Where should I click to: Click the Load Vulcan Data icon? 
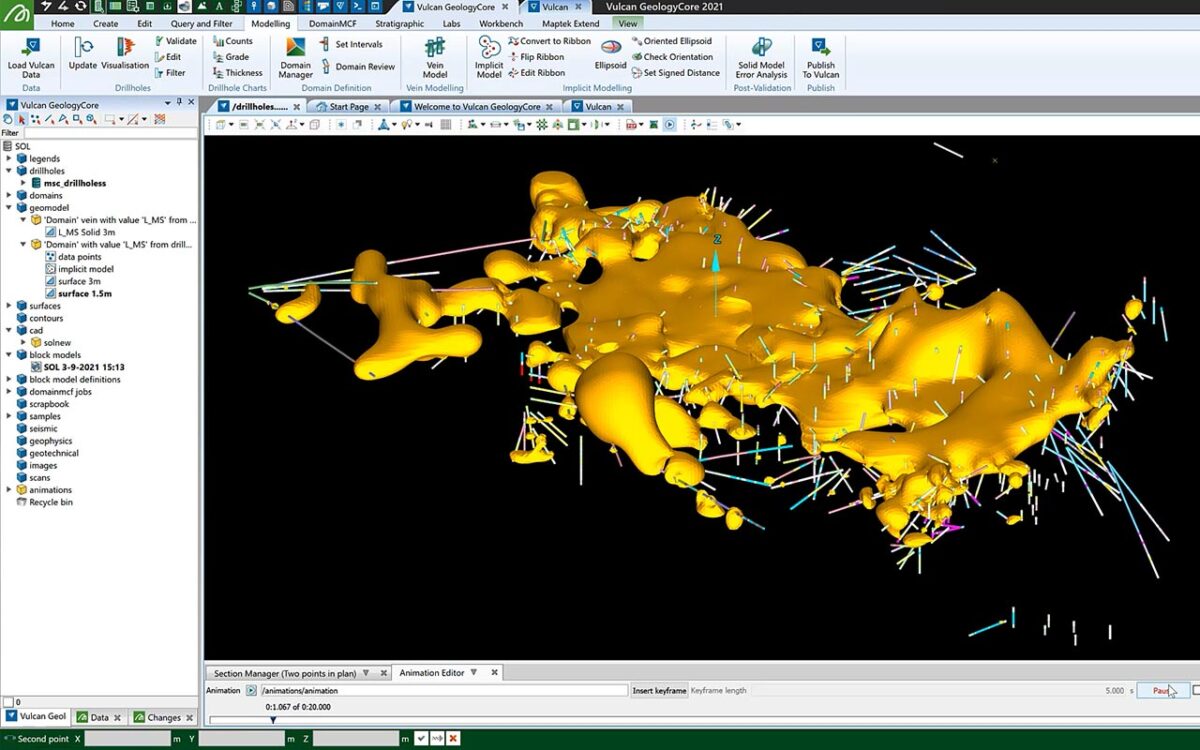[x=31, y=58]
